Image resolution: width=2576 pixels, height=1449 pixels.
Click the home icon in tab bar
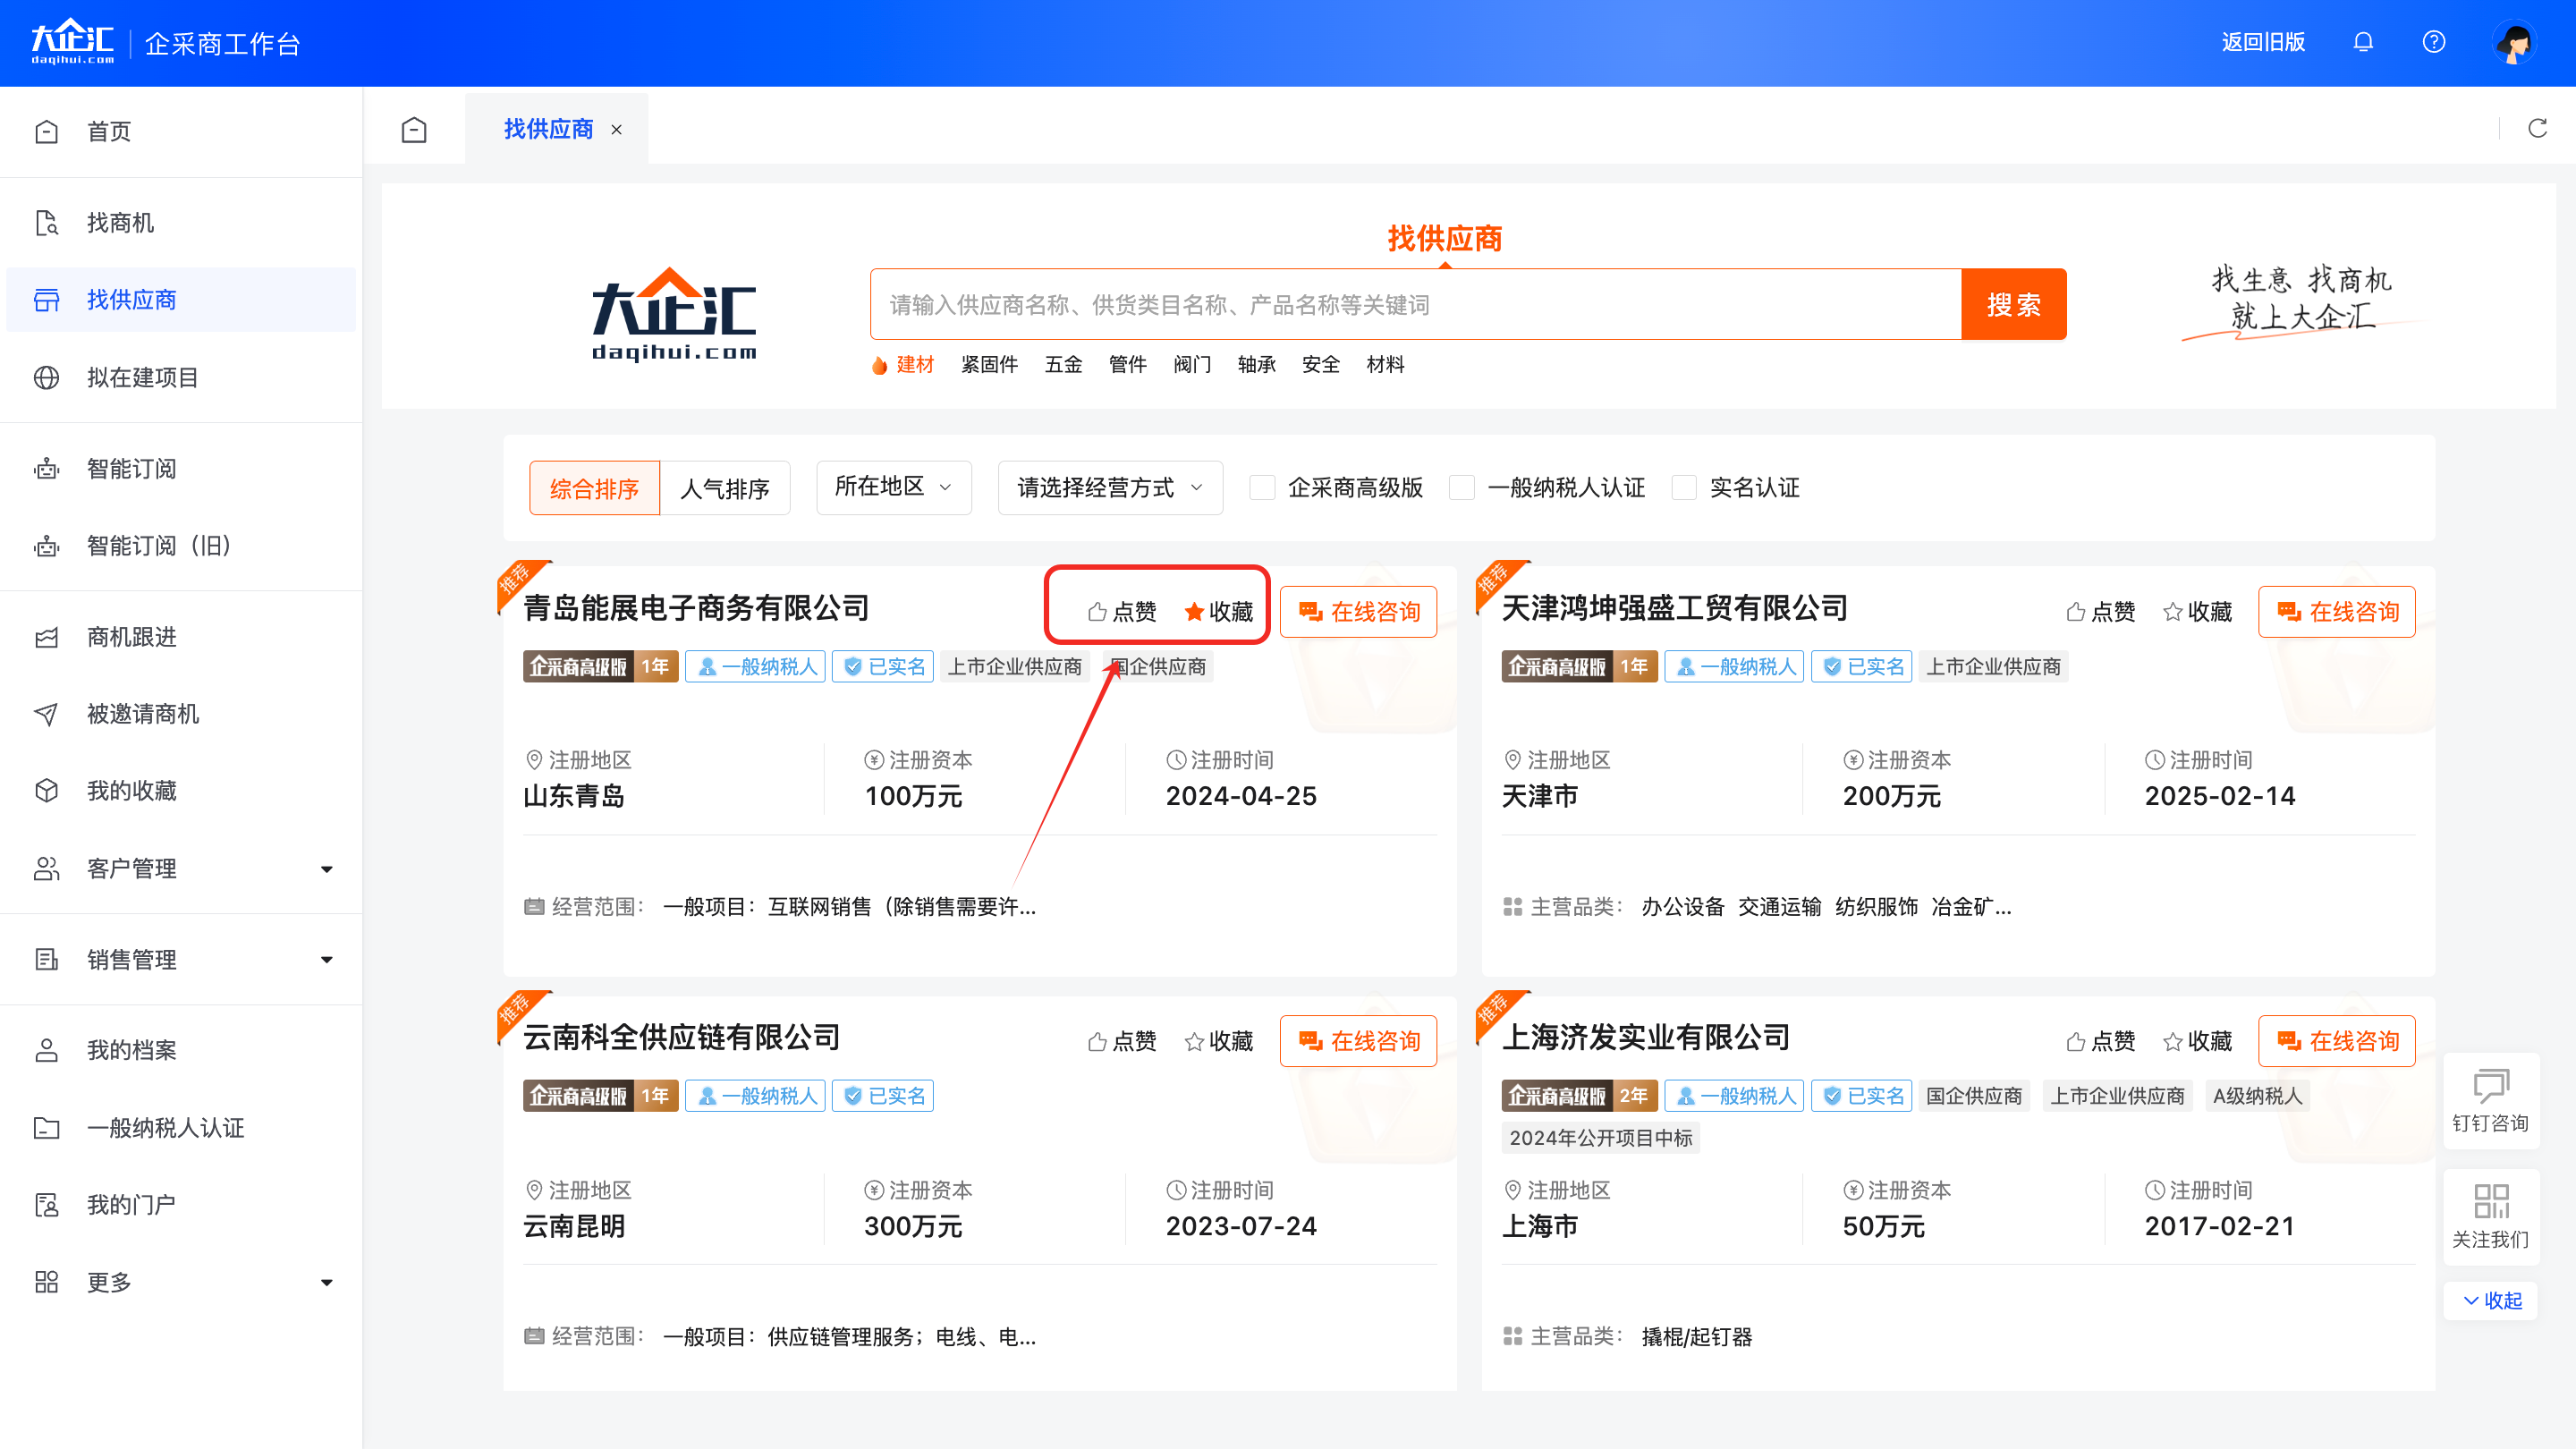(414, 129)
